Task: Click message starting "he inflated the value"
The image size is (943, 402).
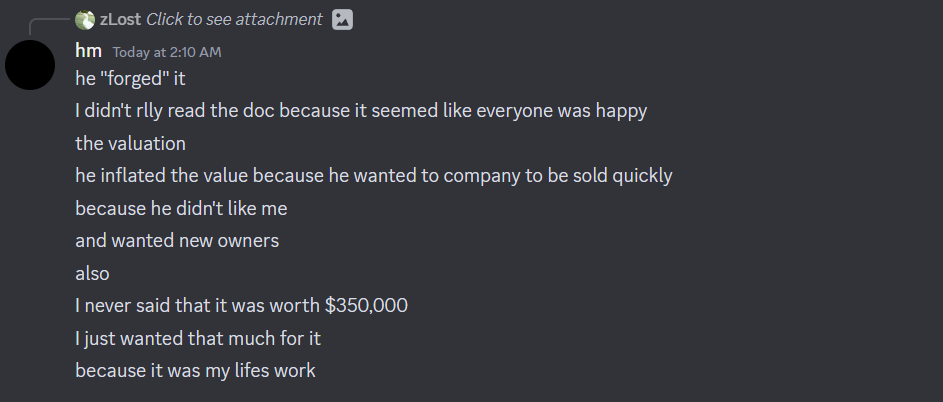Action: pyautogui.click(x=373, y=176)
